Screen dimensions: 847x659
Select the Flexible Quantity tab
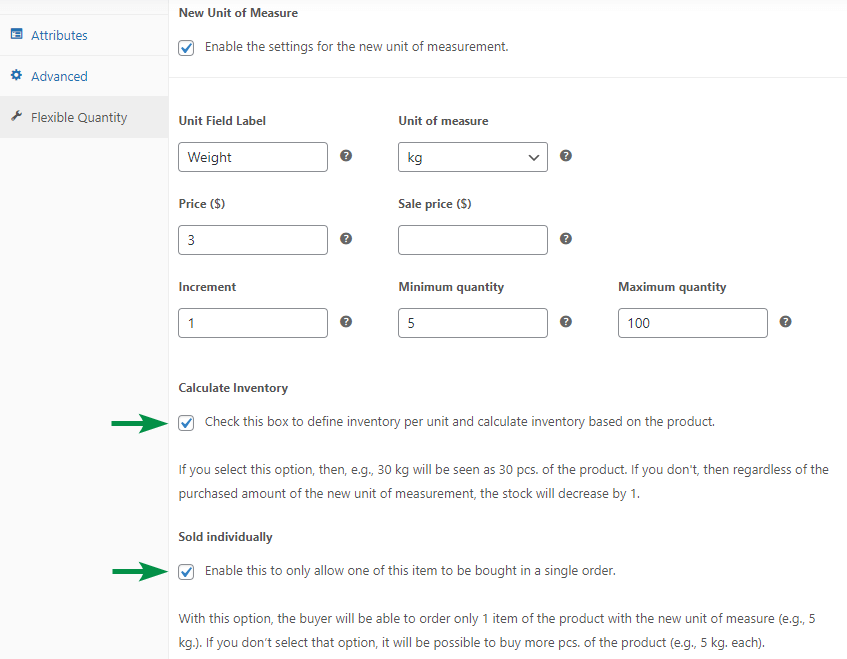click(x=84, y=117)
